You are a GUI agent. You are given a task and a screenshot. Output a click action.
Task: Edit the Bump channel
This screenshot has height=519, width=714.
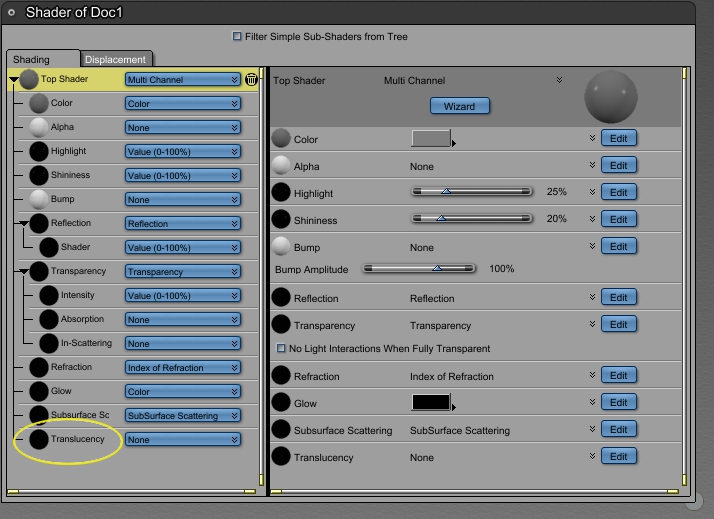618,246
